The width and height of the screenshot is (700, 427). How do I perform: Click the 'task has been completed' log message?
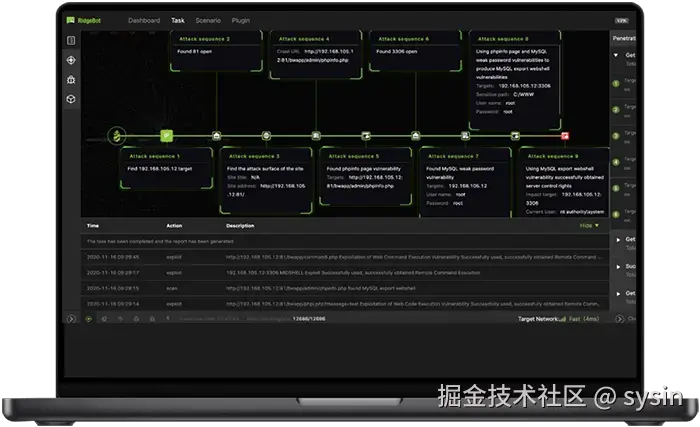coord(160,241)
